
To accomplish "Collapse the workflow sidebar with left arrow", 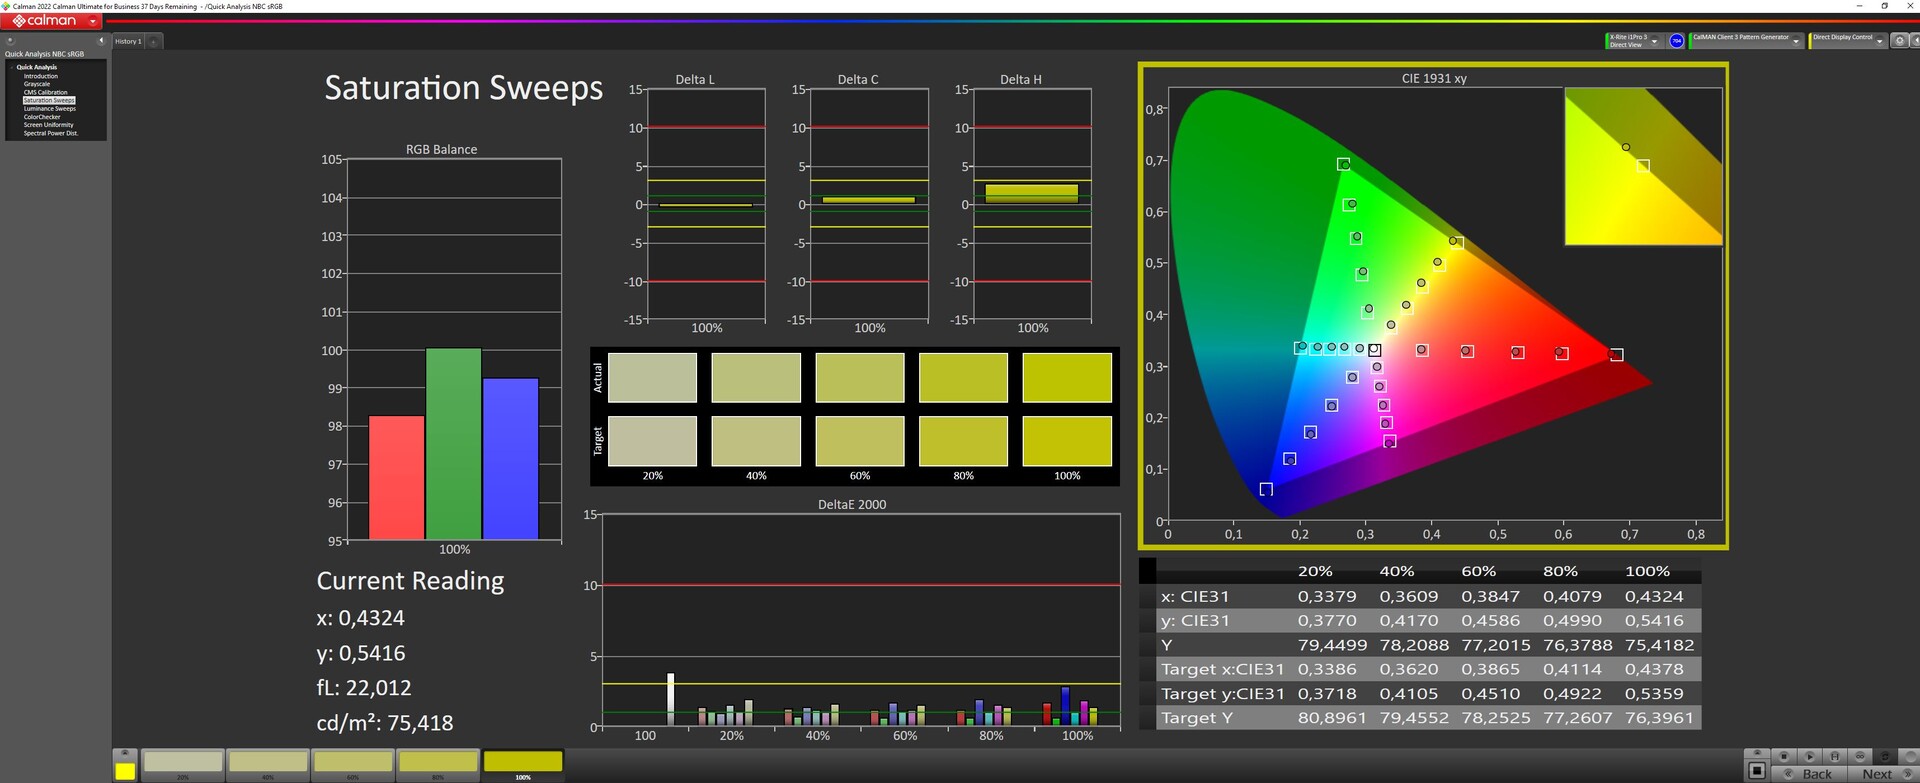I will pyautogui.click(x=100, y=41).
